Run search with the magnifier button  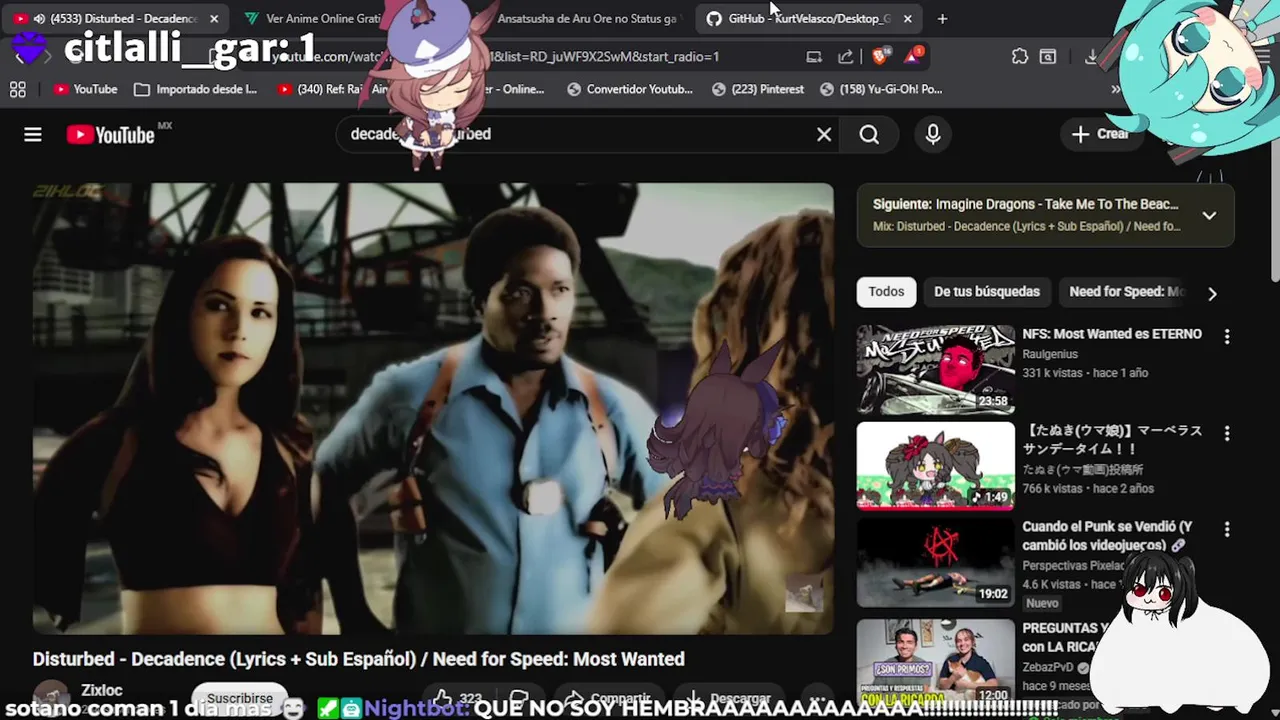(x=869, y=134)
